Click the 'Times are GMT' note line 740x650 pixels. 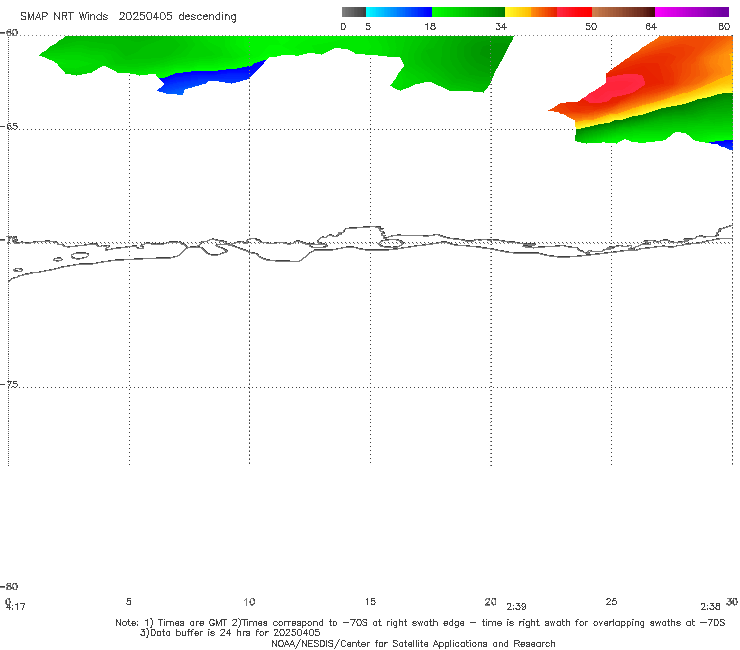[x=420, y=623]
